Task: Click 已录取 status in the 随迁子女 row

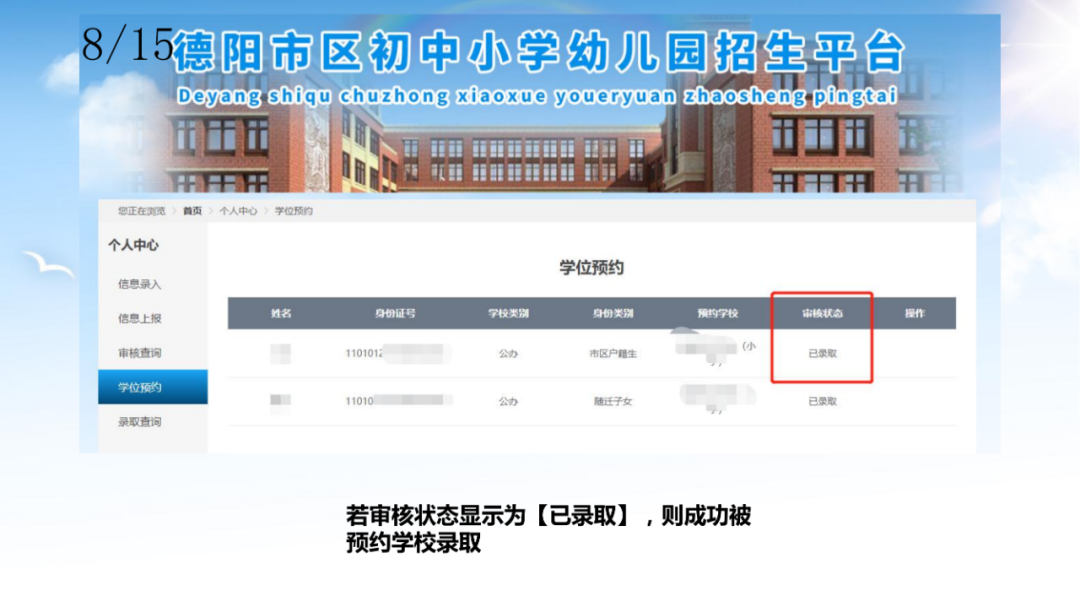Action: pos(822,401)
